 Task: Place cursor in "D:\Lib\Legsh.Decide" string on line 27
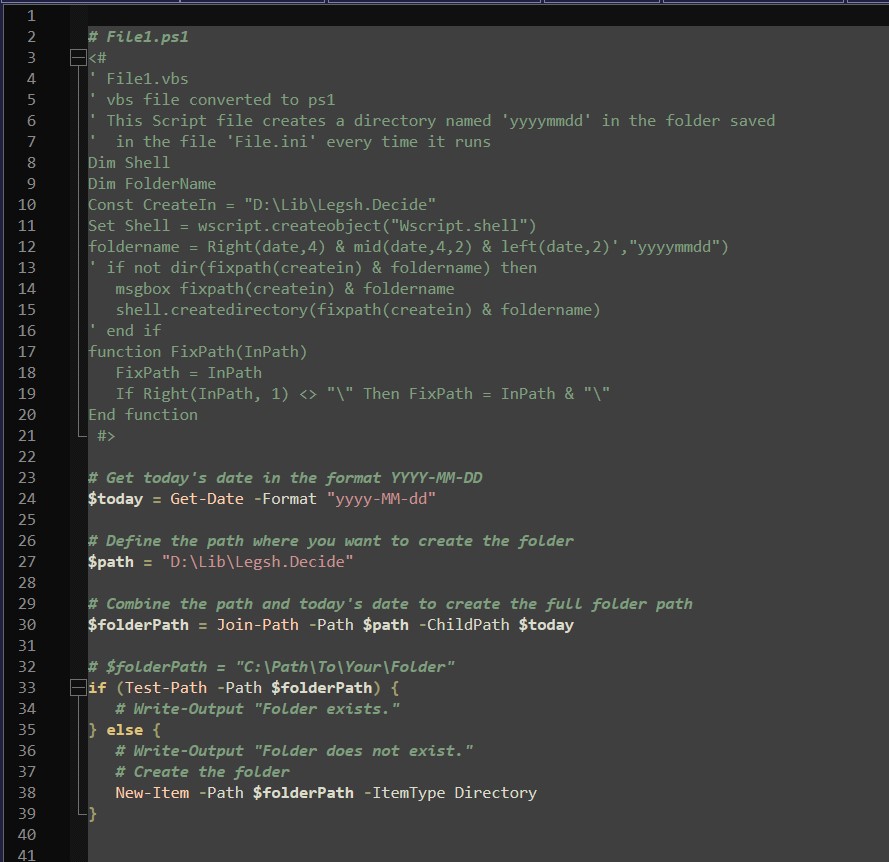point(258,562)
